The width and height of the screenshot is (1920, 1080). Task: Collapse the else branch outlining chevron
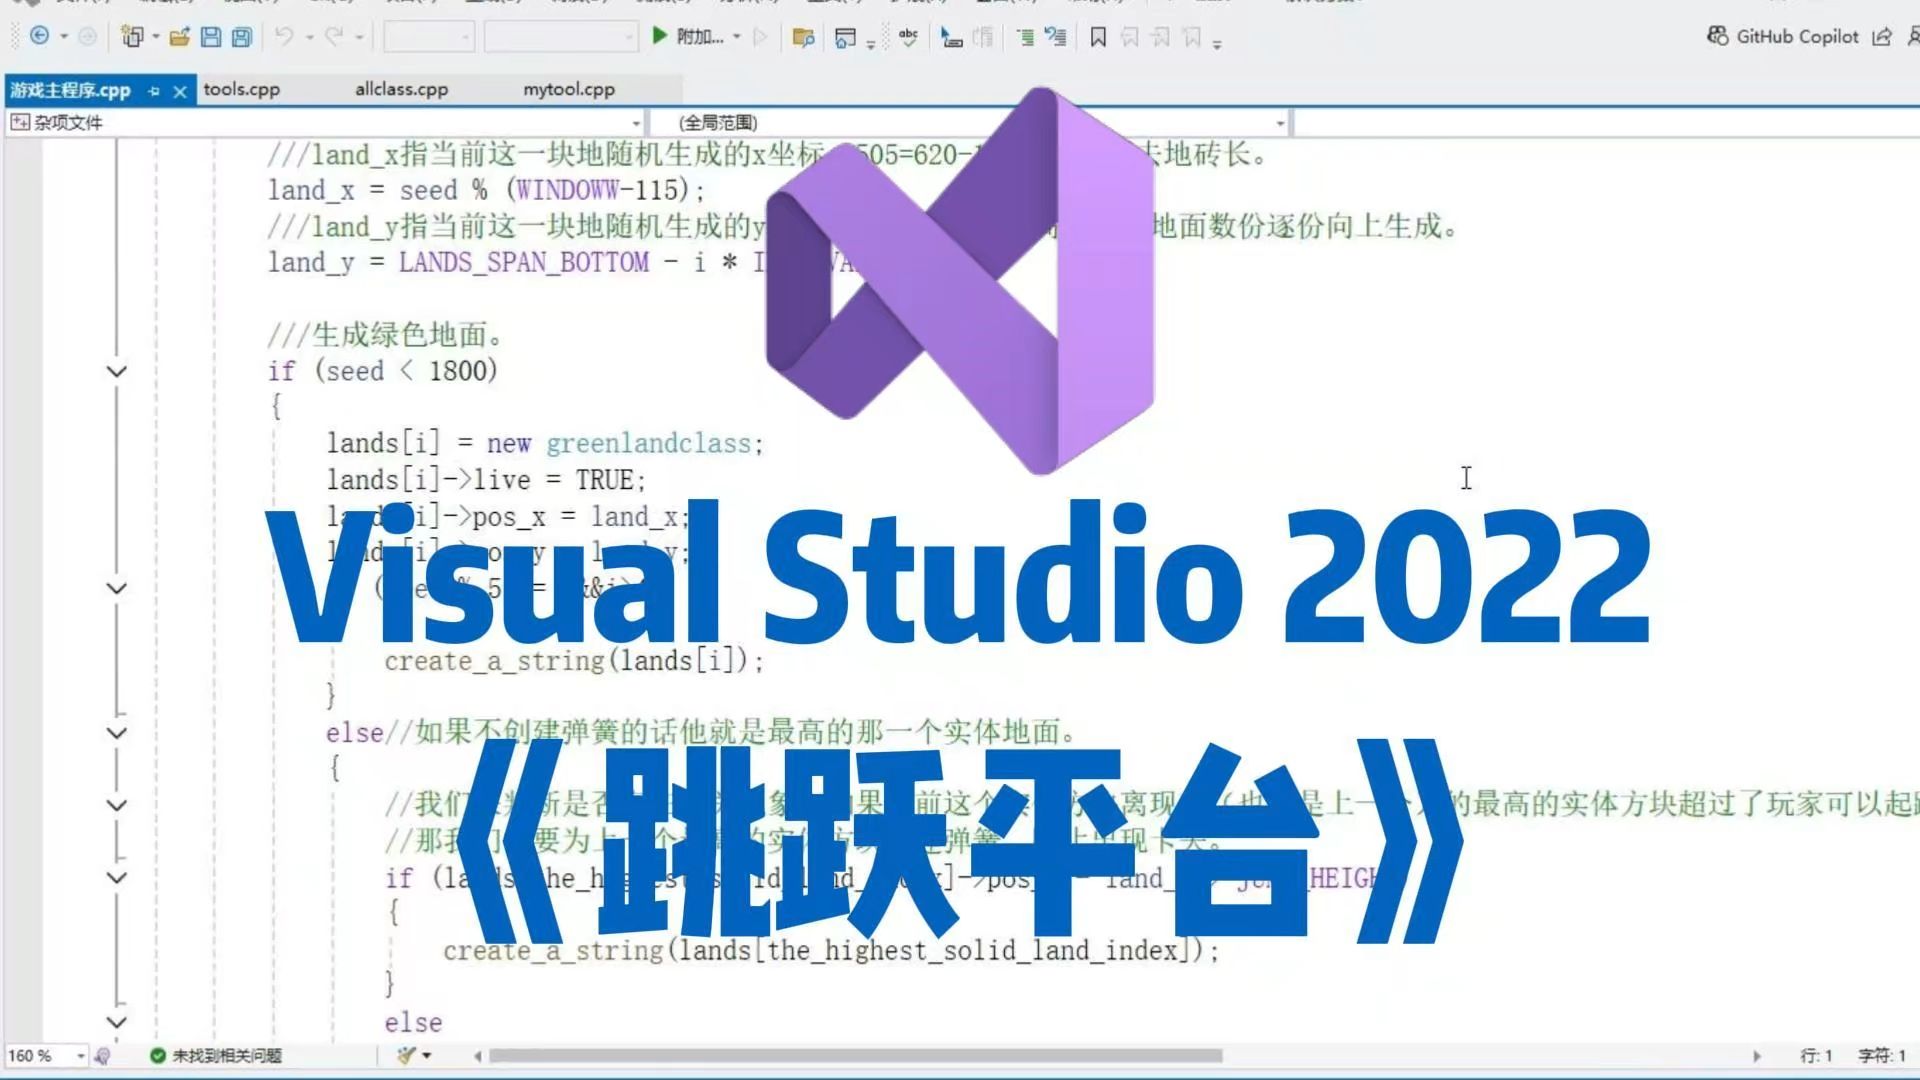116,733
